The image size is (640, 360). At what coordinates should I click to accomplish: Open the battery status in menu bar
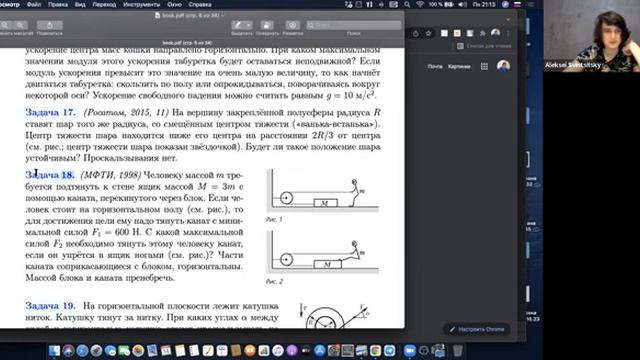point(441,4)
